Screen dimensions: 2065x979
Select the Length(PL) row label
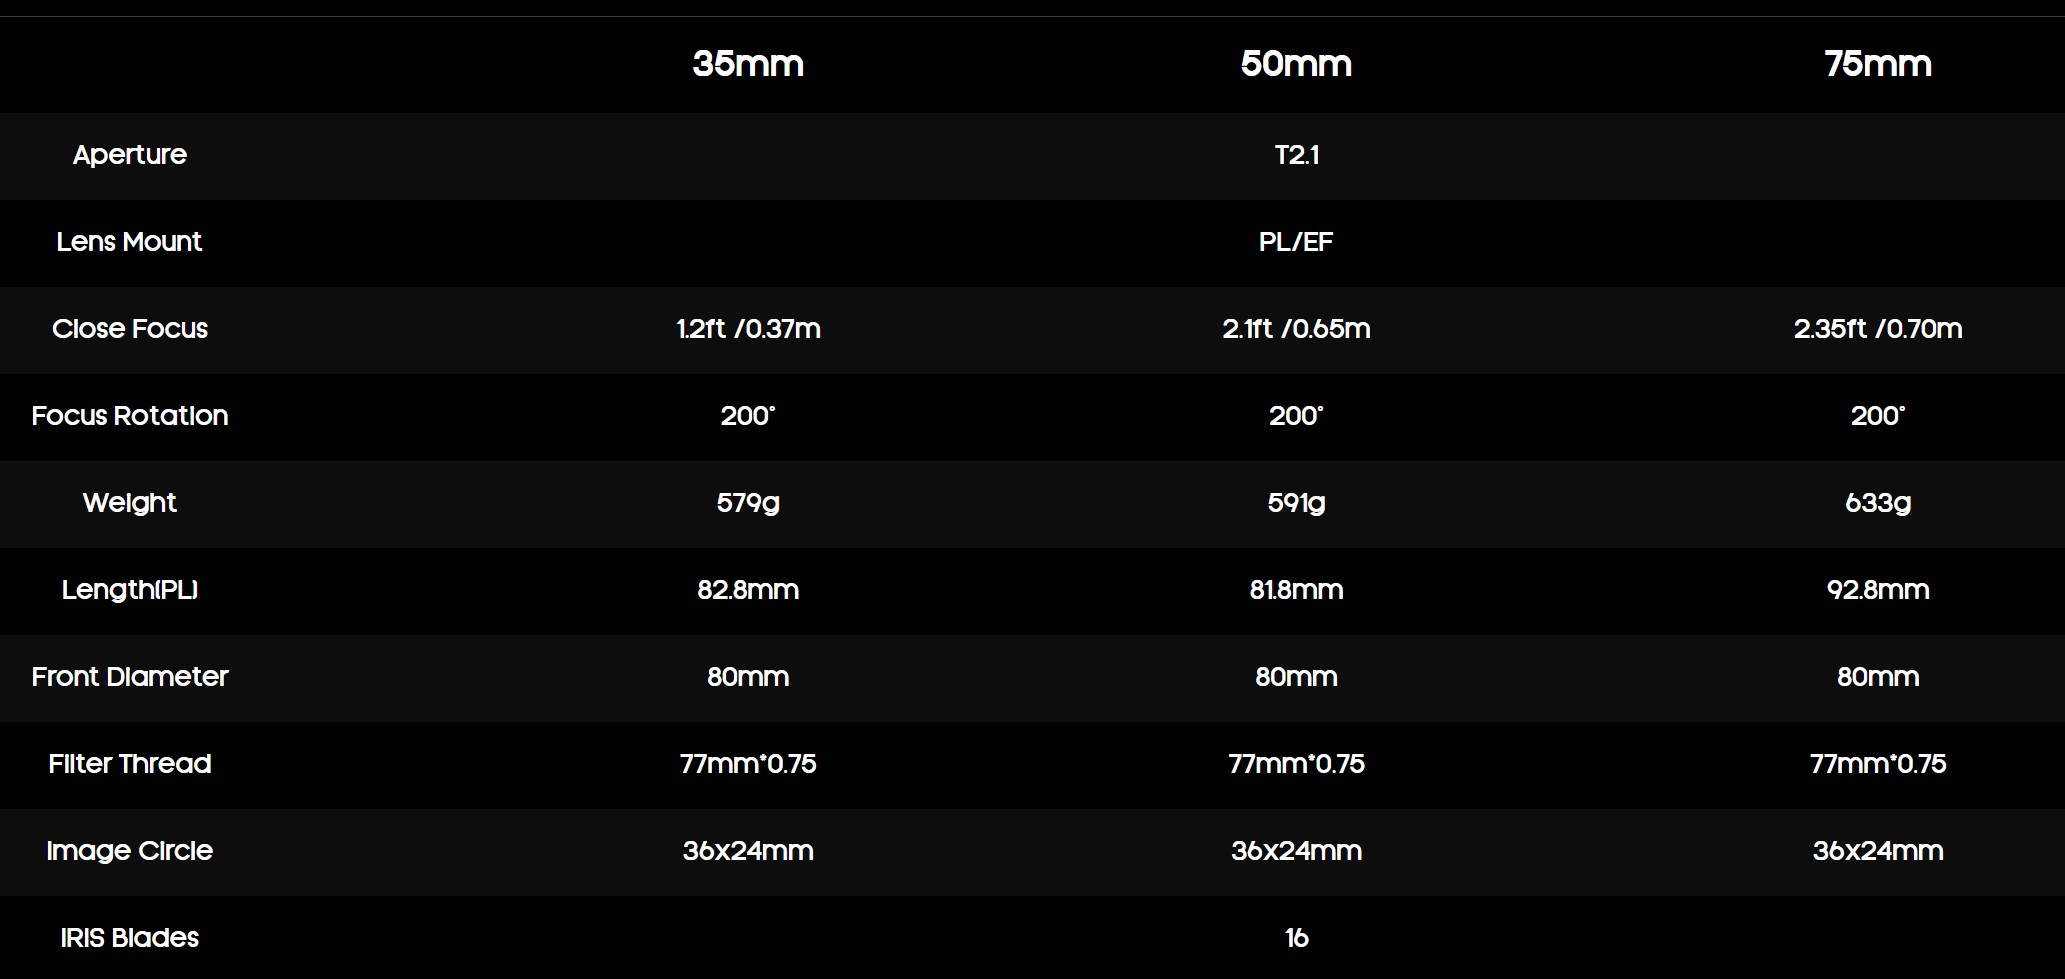click(130, 590)
